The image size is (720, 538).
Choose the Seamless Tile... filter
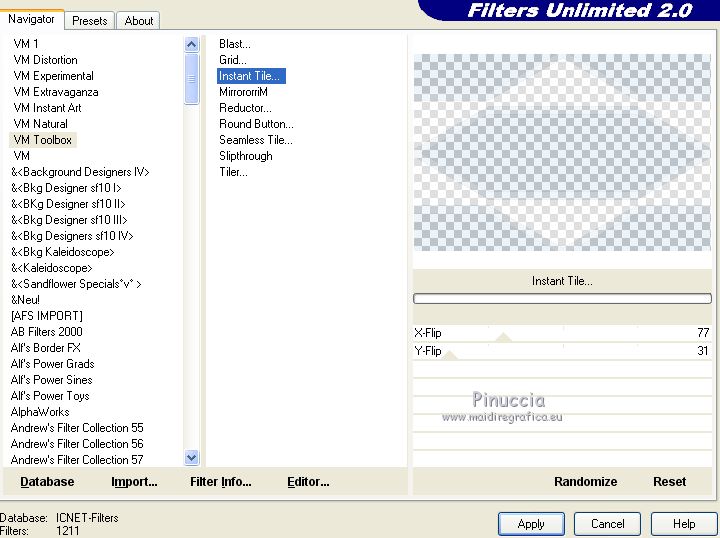point(256,140)
